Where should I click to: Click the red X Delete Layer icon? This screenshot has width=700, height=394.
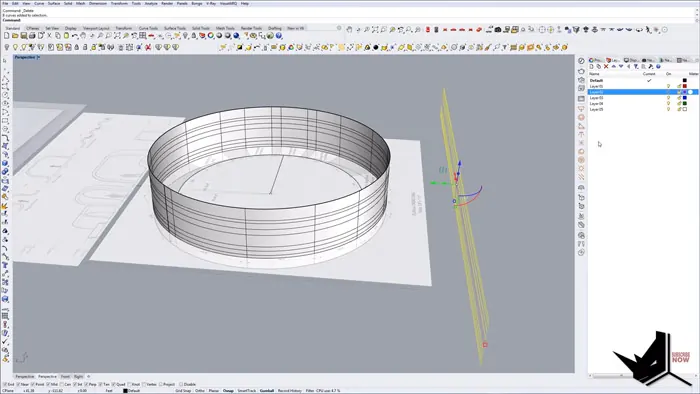pyautogui.click(x=606, y=66)
